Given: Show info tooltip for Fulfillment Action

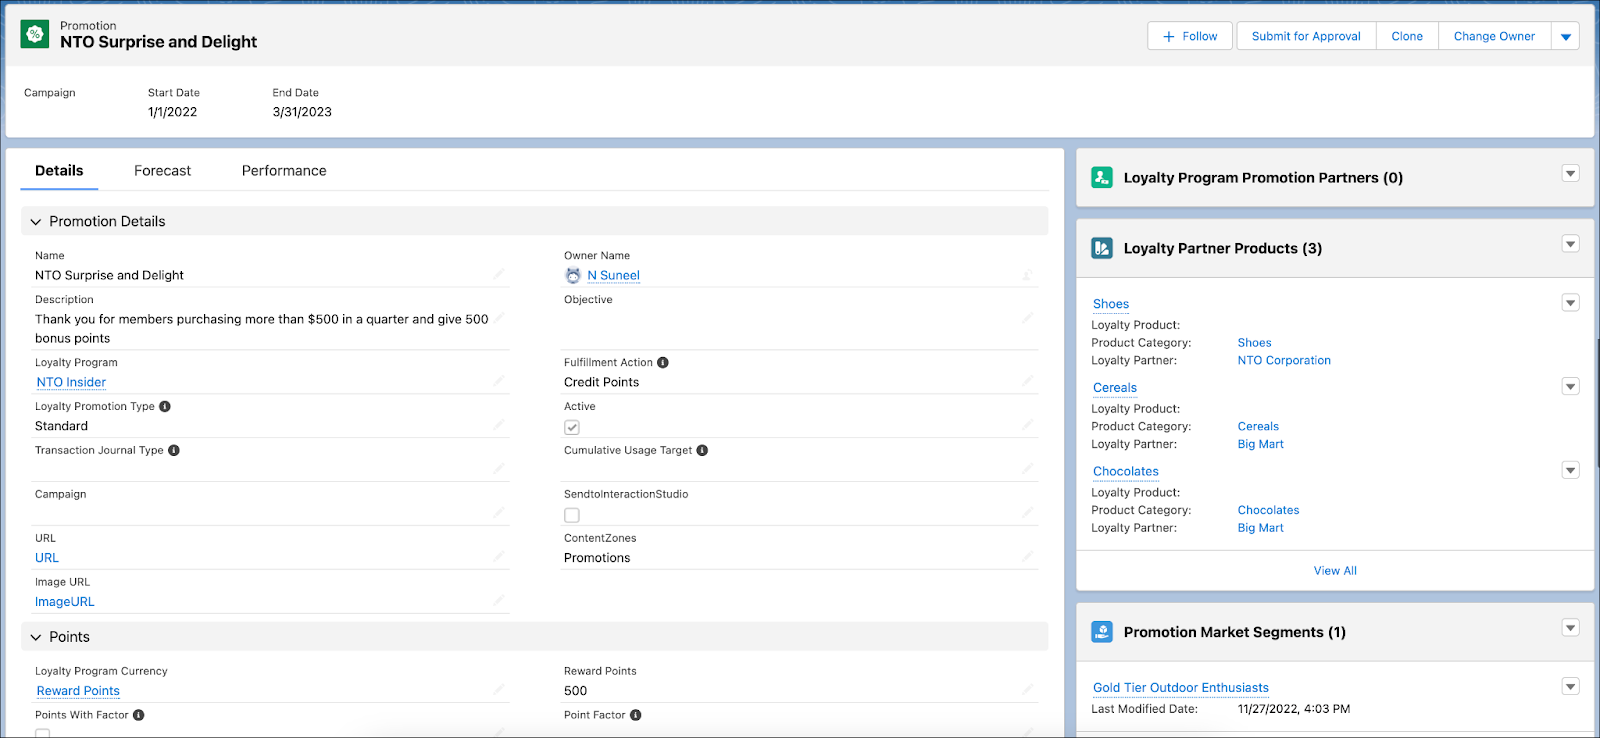Looking at the screenshot, I should coord(663,362).
